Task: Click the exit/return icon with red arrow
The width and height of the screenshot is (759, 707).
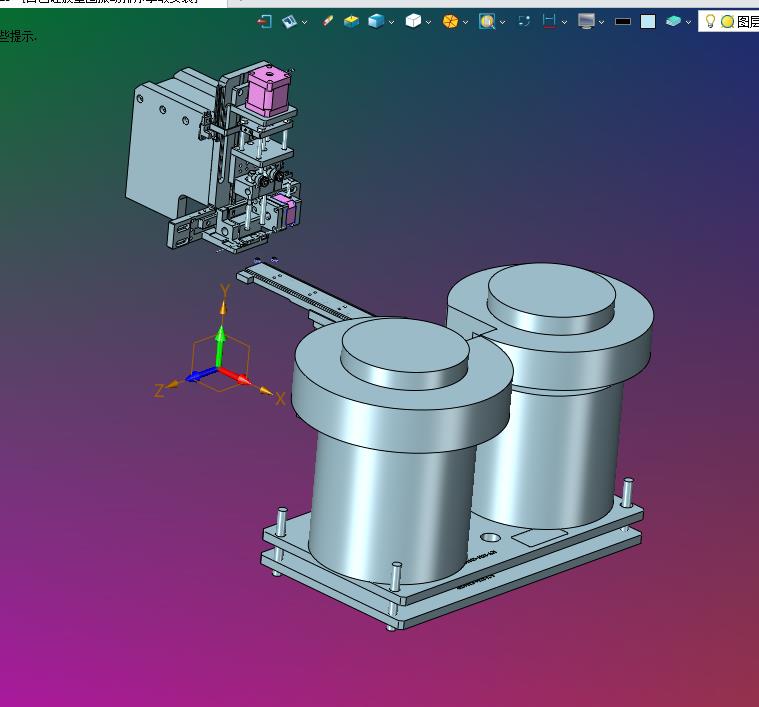Action: 265,22
